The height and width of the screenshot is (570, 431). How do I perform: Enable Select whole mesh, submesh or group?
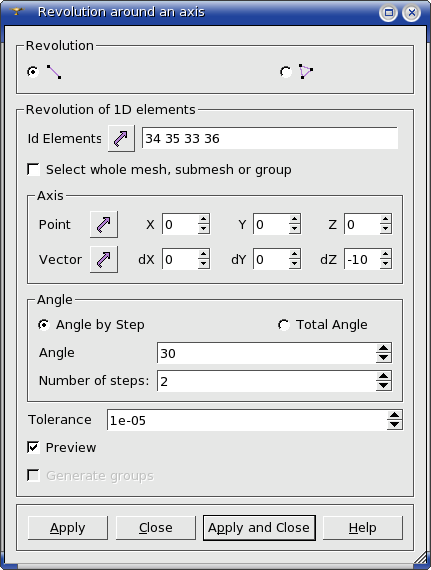coord(33,169)
